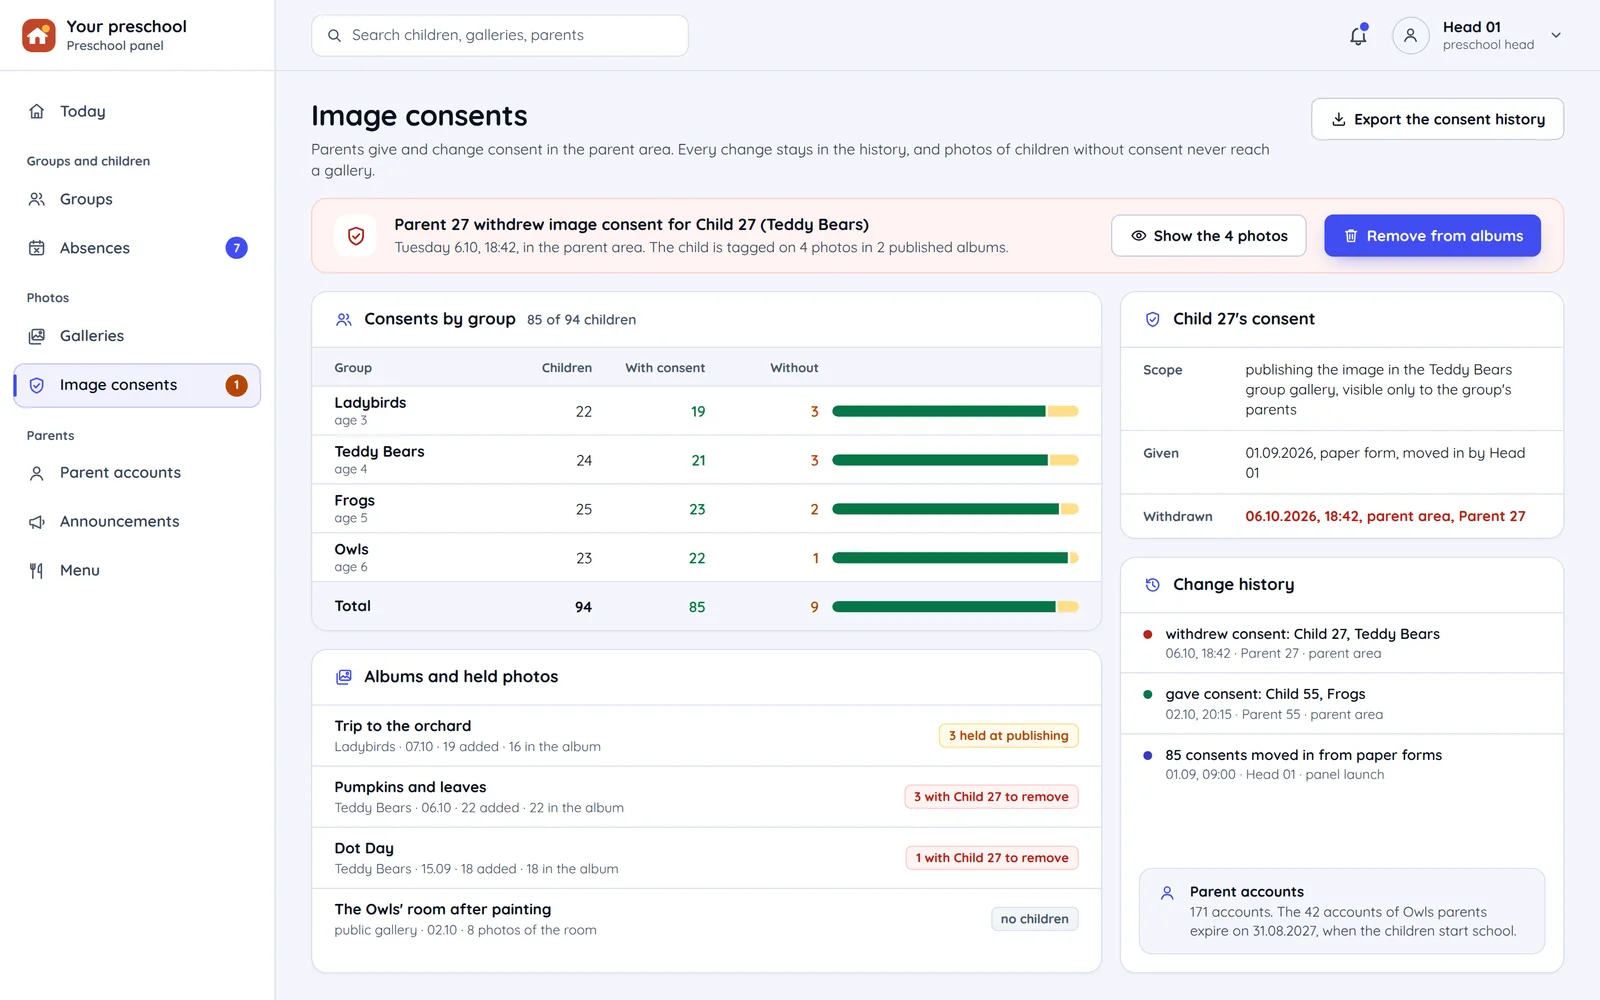Select the Owls group name
This screenshot has height=1000, width=1600.
pos(351,550)
